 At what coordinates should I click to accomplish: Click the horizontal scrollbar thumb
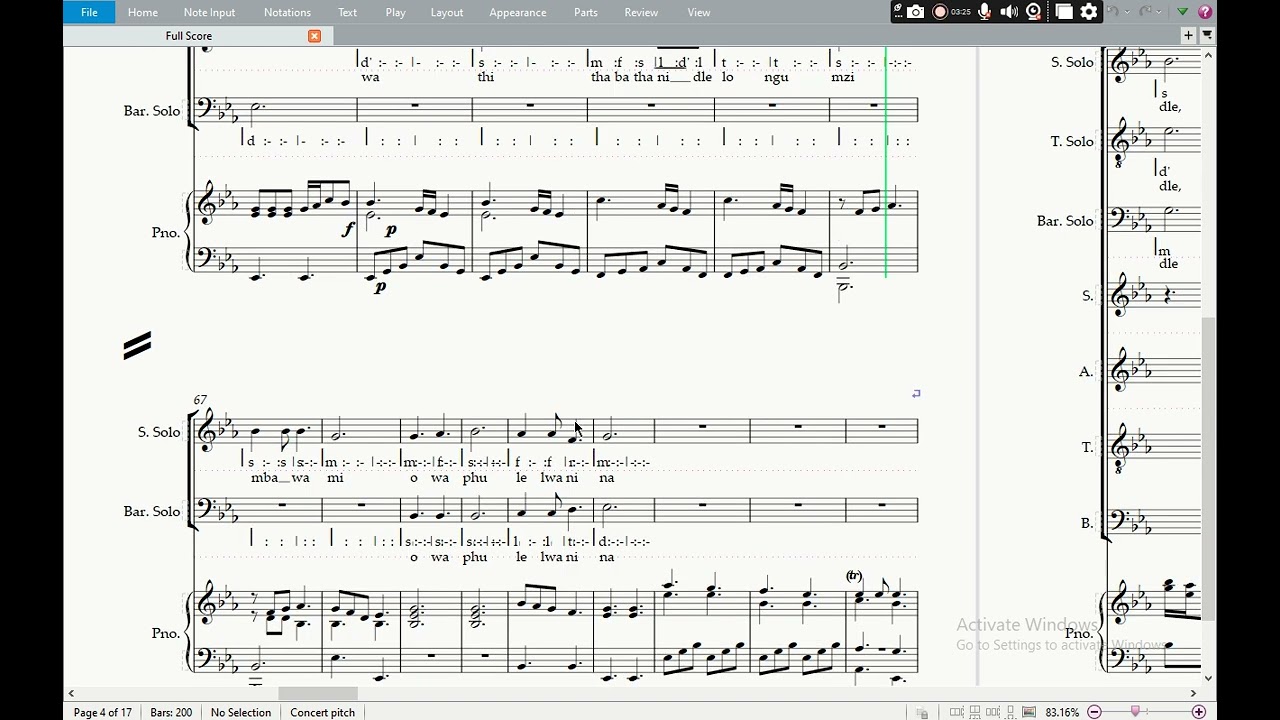click(x=317, y=693)
